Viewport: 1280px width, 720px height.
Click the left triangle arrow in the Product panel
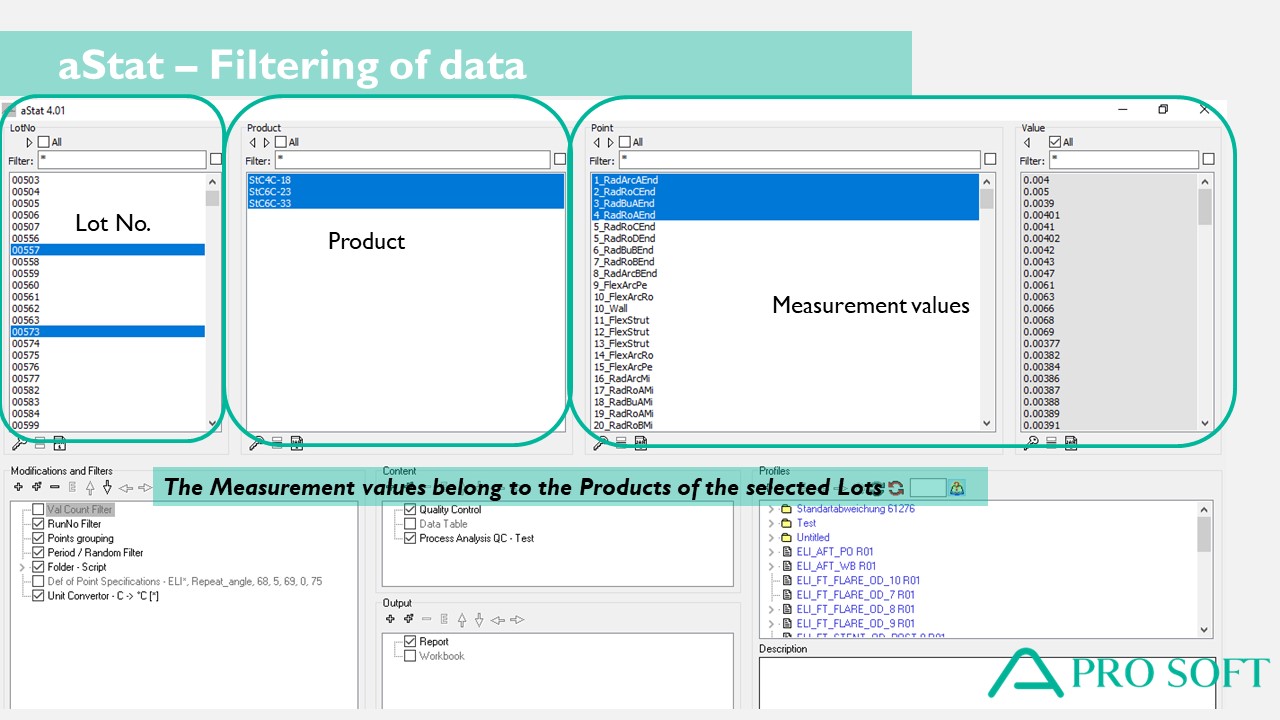253,142
